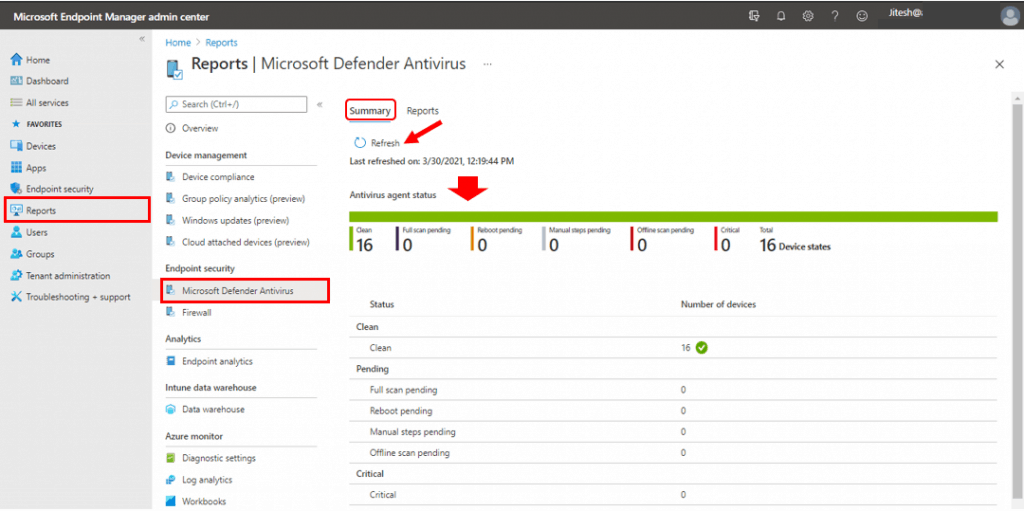
Task: Click the vertical scrollbar of content pane
Action: (x=1017, y=301)
